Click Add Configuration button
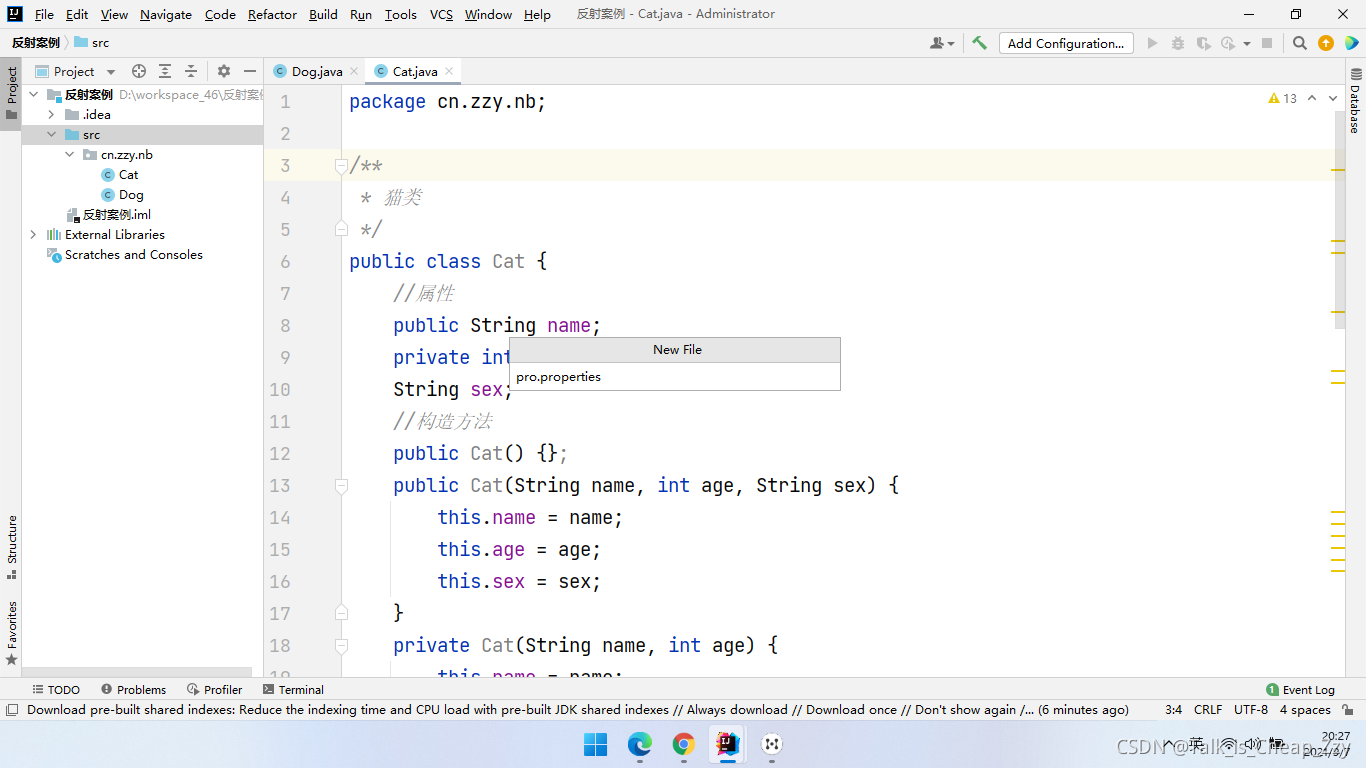This screenshot has width=1366, height=768. [1066, 43]
